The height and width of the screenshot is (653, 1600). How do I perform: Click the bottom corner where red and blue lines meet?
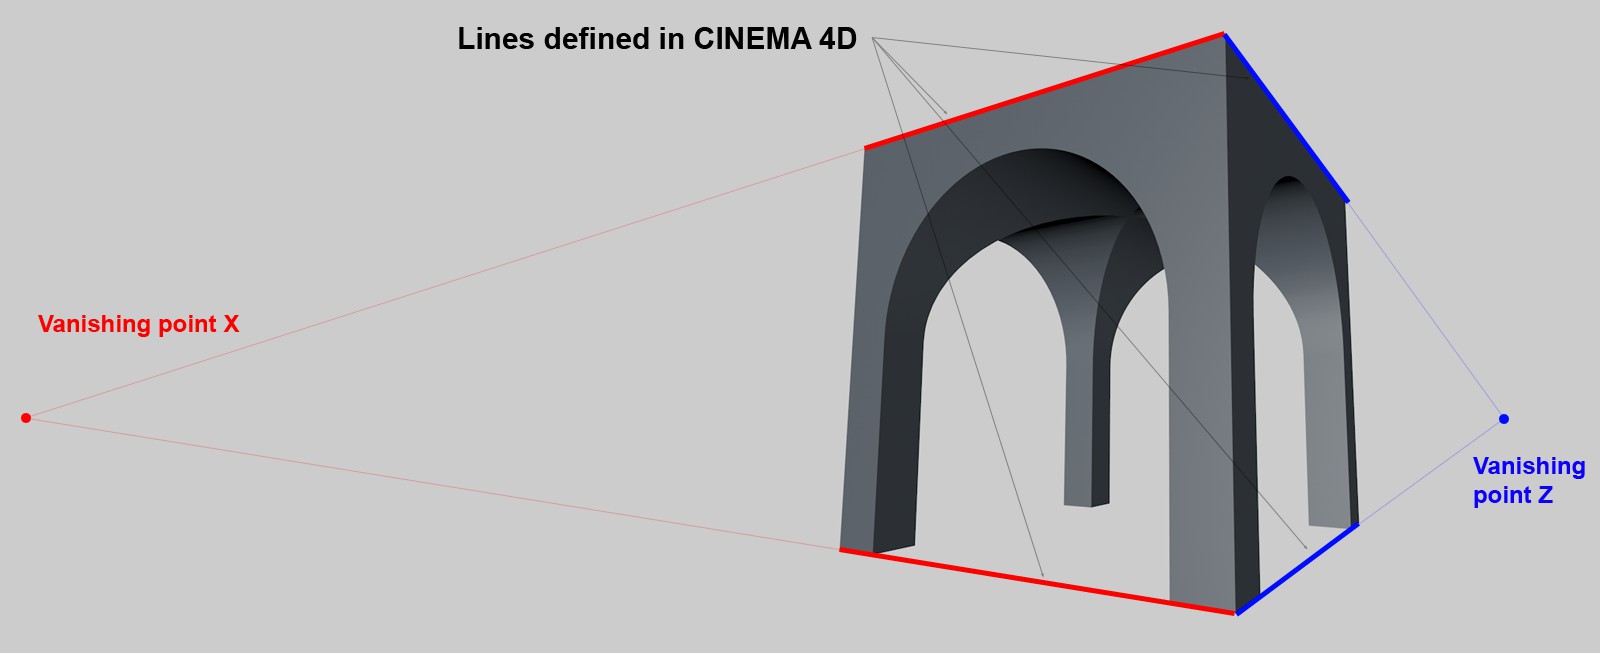1237,613
